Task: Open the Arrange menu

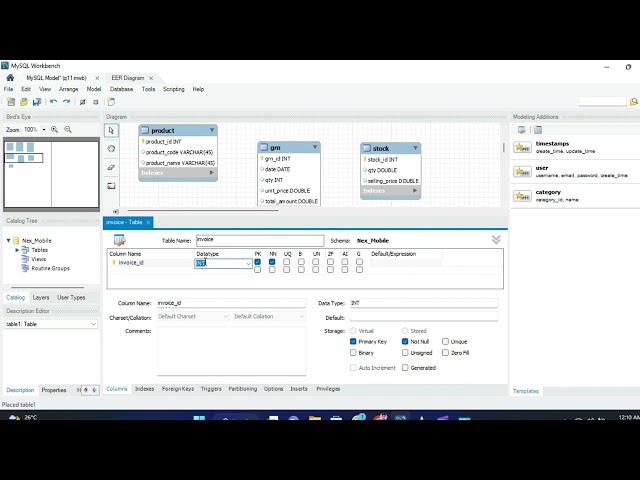Action: point(69,89)
